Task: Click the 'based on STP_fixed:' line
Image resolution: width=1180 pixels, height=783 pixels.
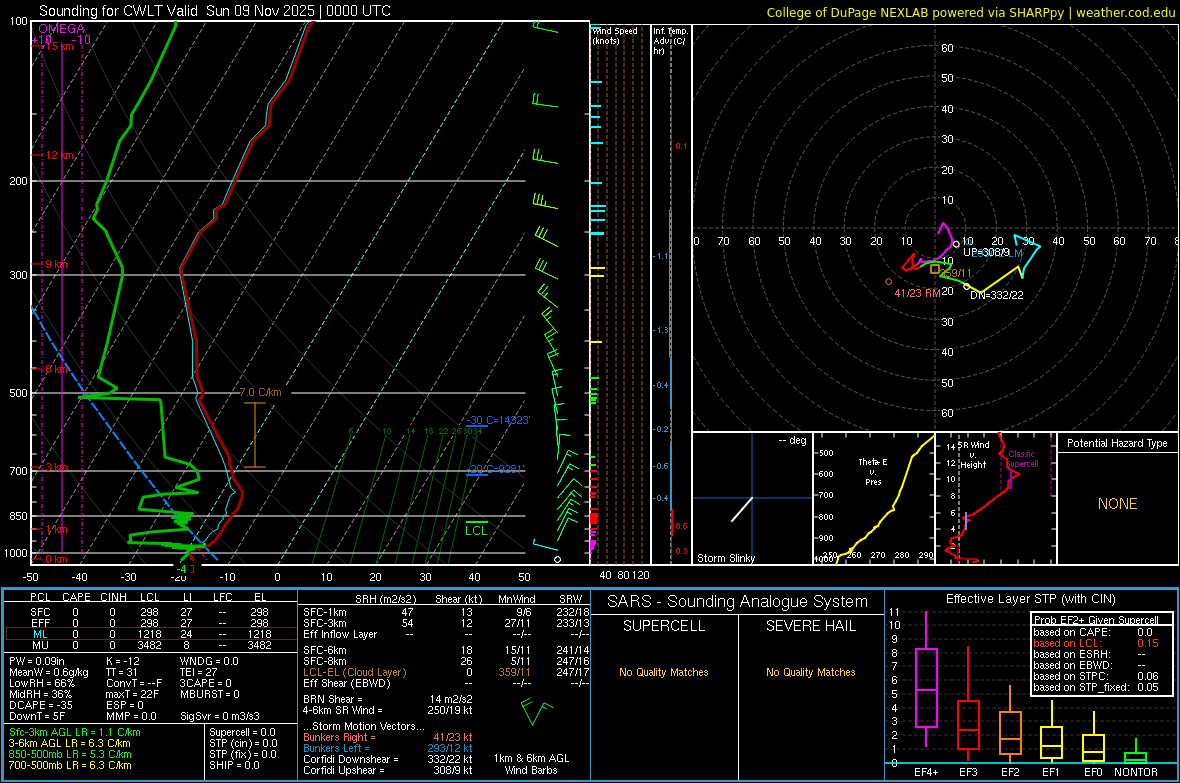Action: pos(1095,687)
